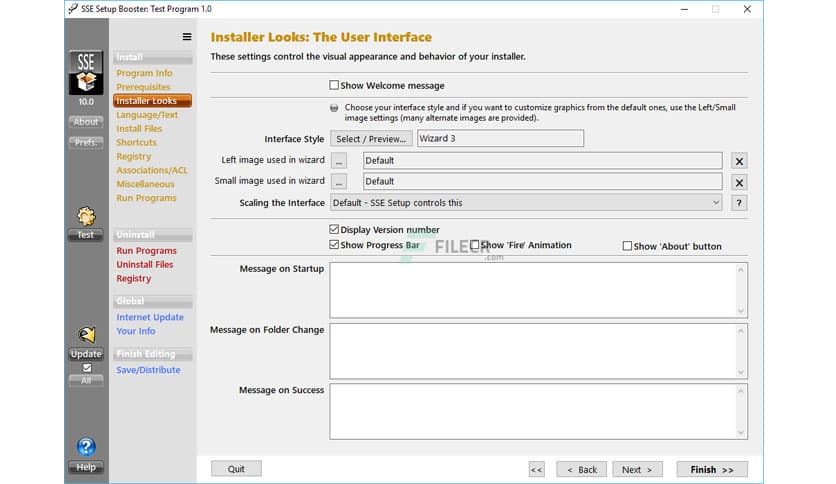
Task: Toggle the checkbox under Update in the sidebar
Action: pyautogui.click(x=86, y=367)
